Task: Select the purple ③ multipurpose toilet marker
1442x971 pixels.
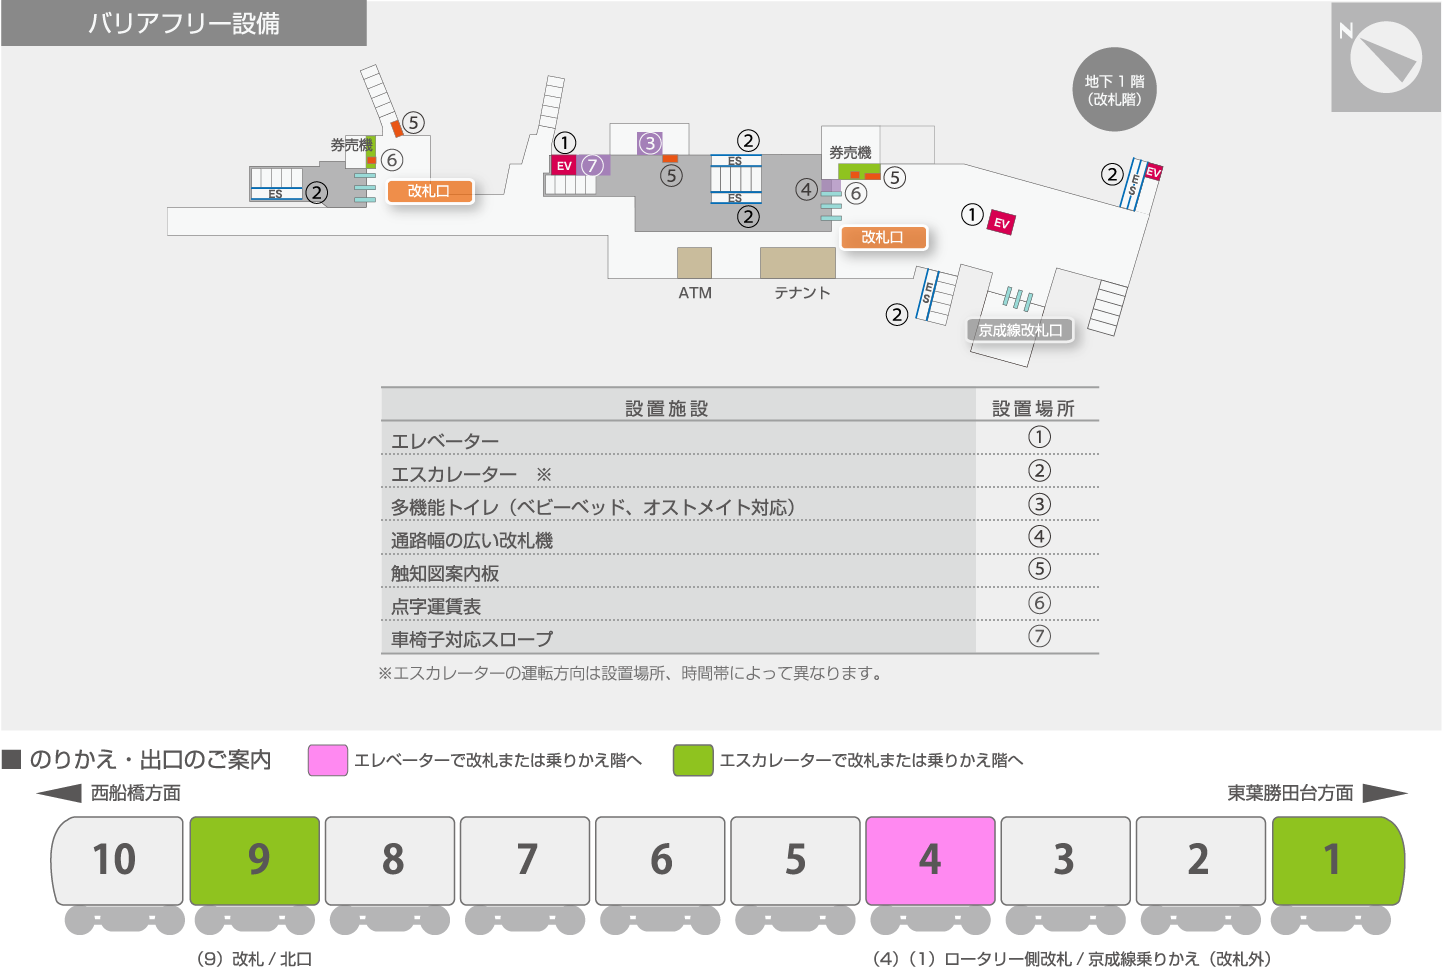Action: coord(650,143)
